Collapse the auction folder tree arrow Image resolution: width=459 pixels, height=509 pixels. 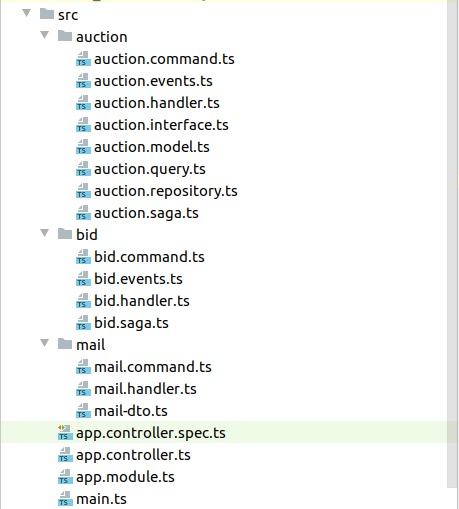click(x=45, y=35)
